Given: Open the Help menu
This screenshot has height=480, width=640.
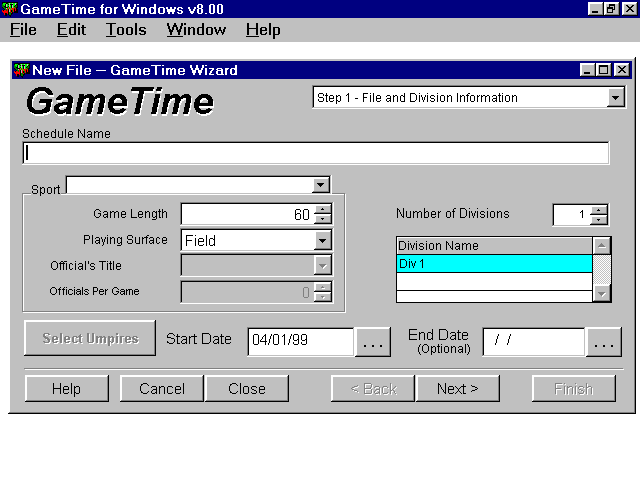Looking at the screenshot, I should pyautogui.click(x=263, y=30).
